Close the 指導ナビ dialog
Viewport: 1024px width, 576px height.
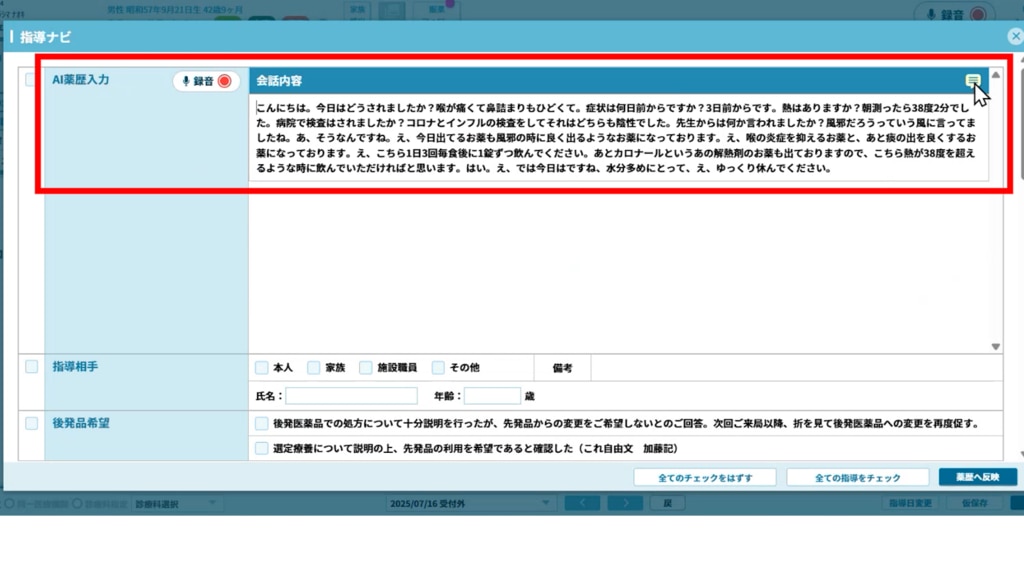click(1015, 37)
